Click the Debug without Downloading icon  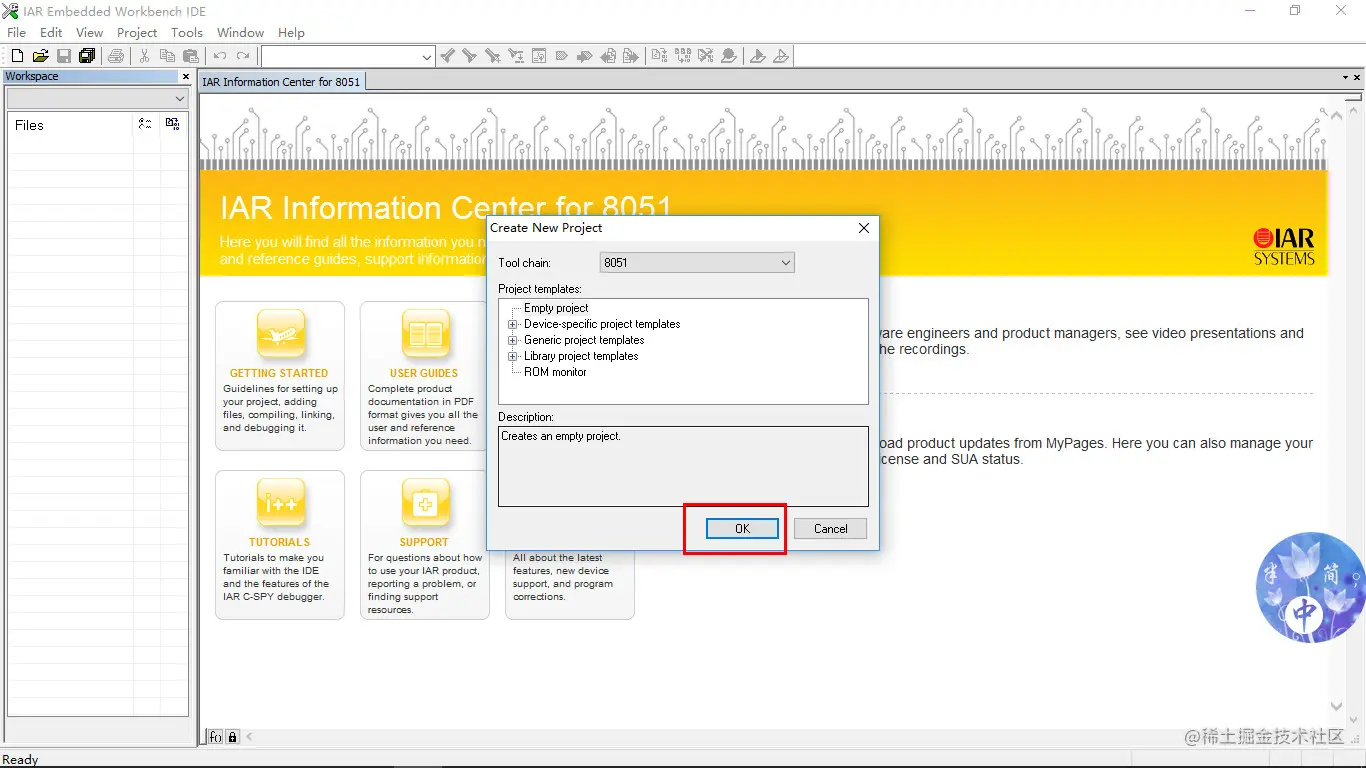coord(780,56)
